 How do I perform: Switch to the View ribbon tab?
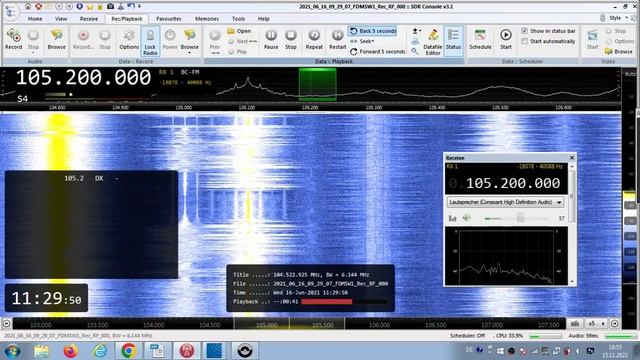[61, 19]
